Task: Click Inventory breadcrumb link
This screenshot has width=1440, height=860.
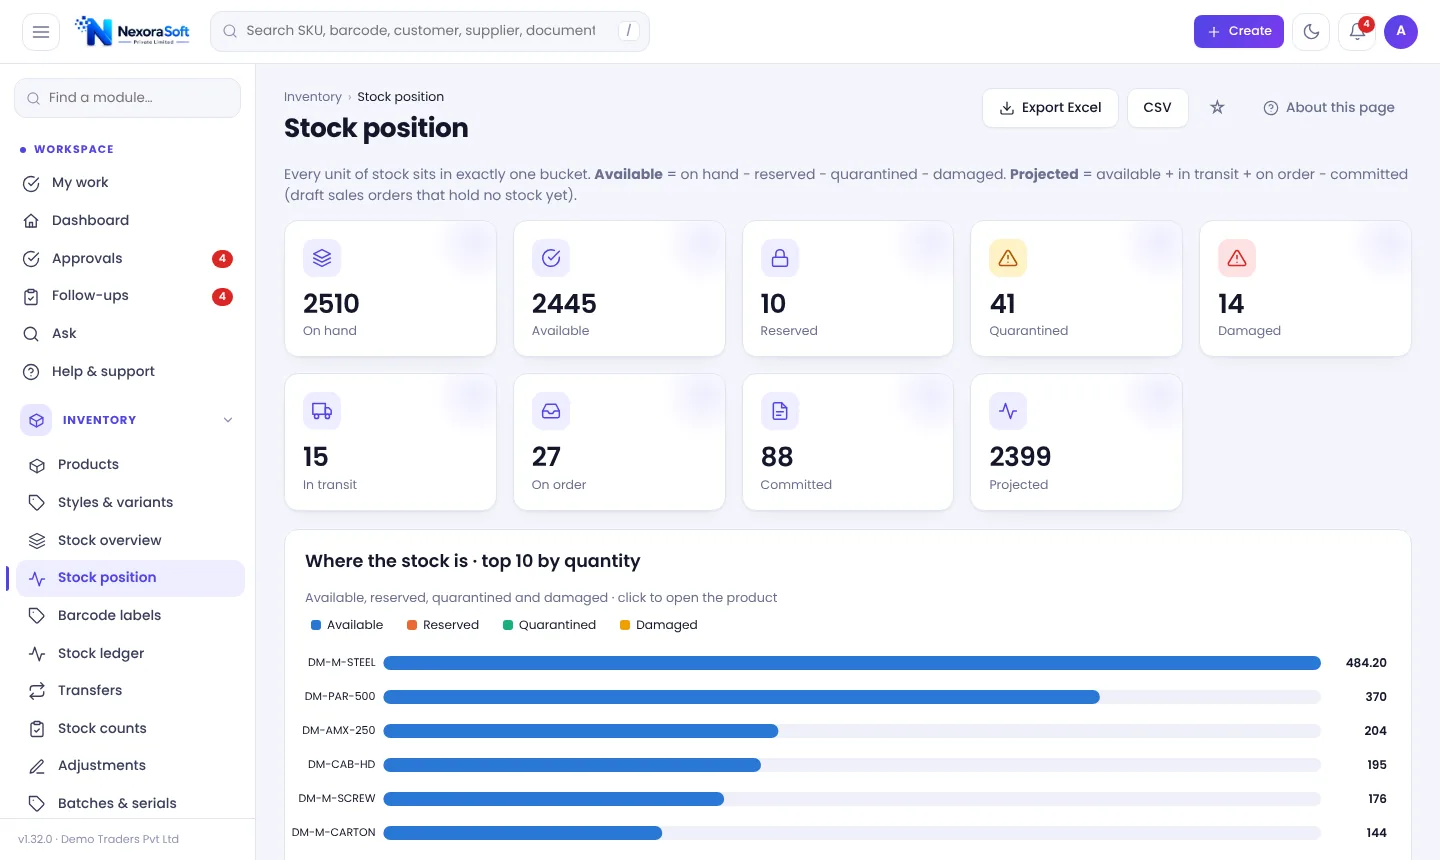Action: point(312,97)
